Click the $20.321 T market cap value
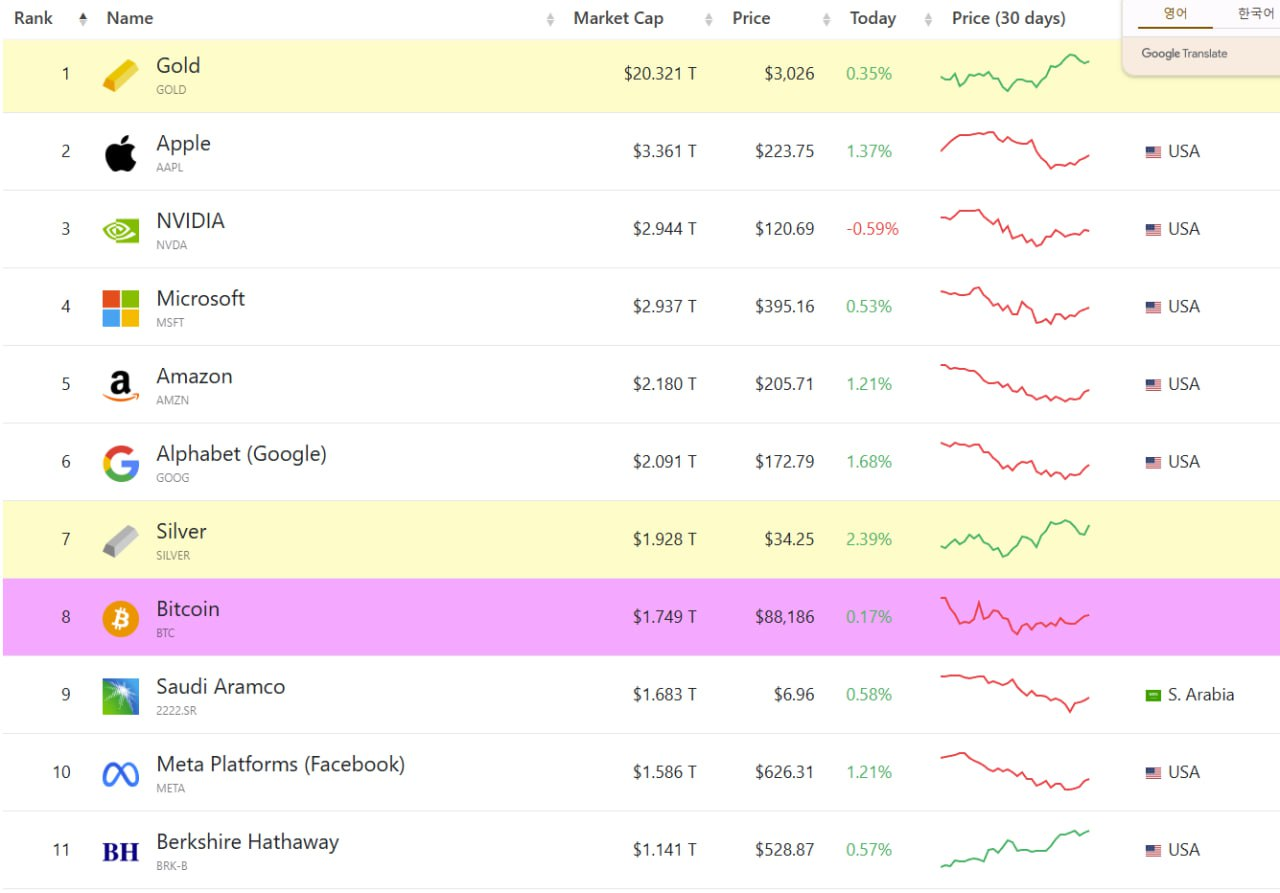 (660, 74)
